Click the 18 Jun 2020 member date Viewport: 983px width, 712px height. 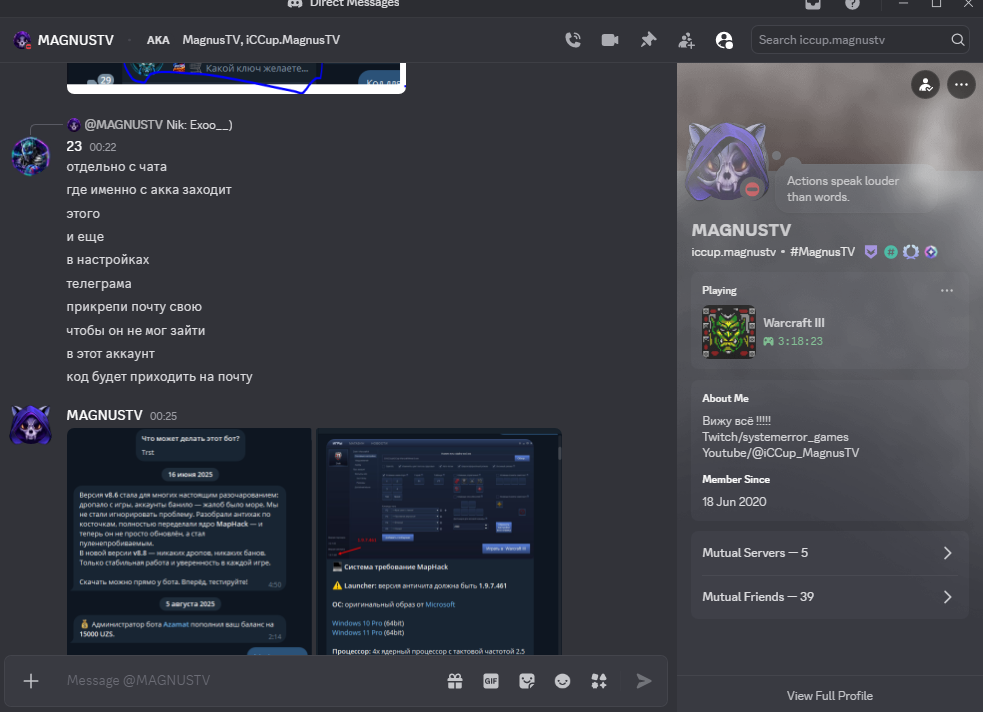734,501
